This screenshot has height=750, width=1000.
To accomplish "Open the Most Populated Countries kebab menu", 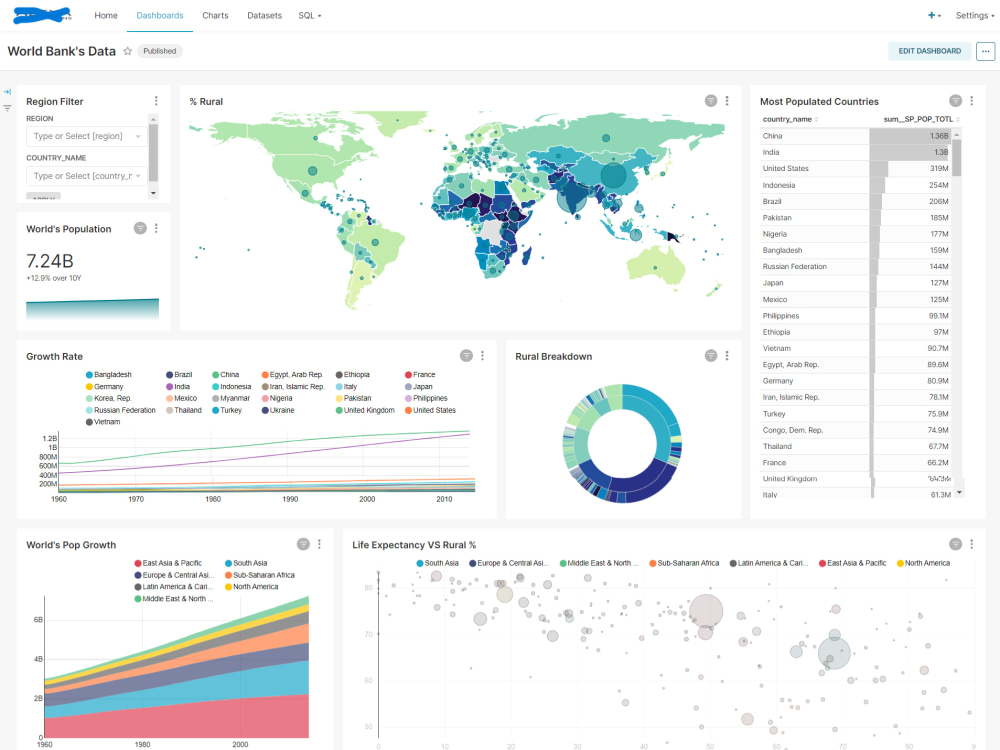I will tap(971, 101).
